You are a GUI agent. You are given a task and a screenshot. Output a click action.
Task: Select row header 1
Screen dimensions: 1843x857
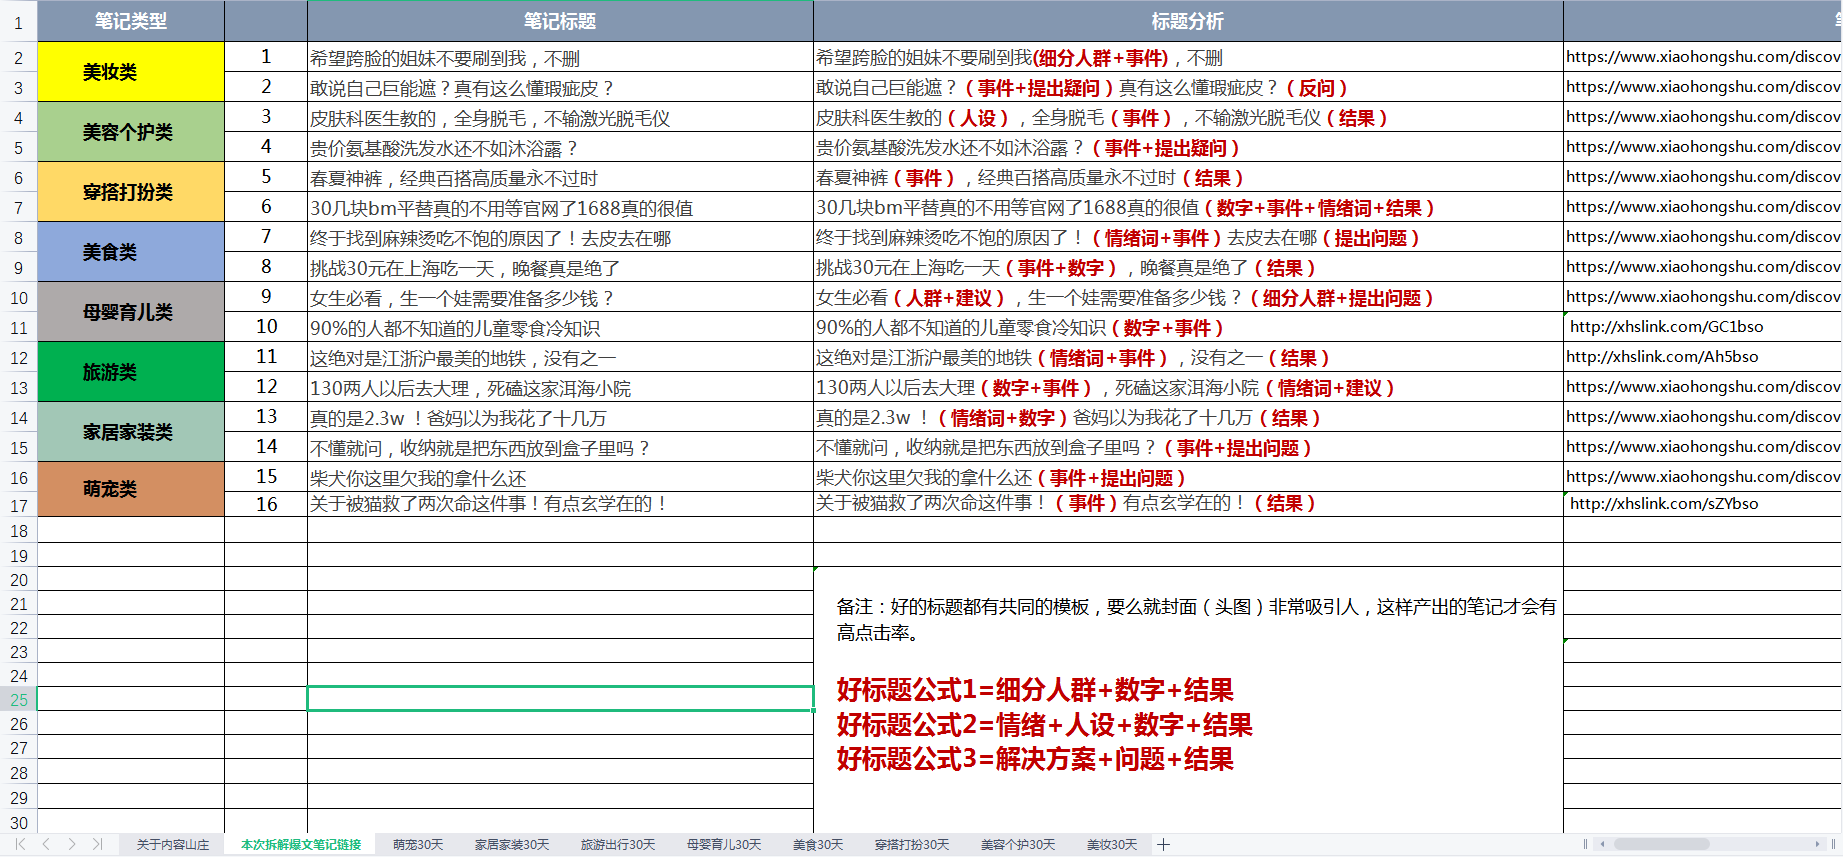tap(18, 22)
